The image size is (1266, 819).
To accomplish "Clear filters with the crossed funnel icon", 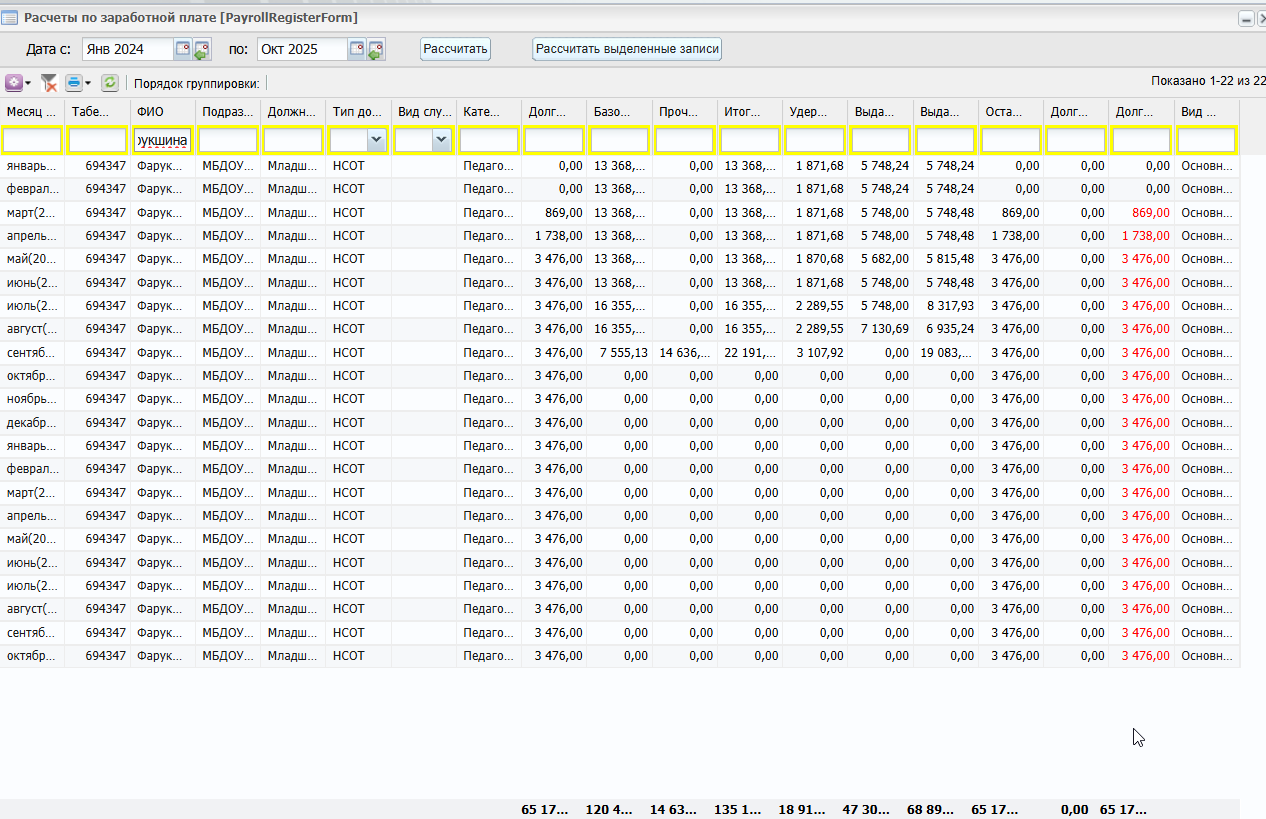I will point(48,83).
